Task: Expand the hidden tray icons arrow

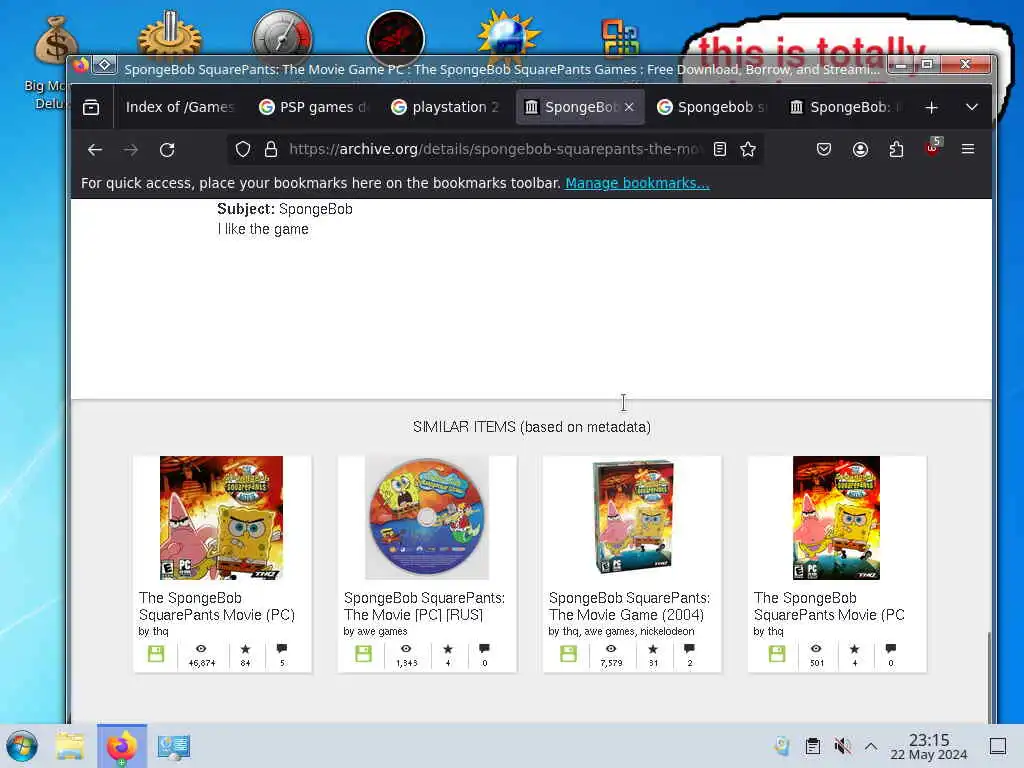Action: coord(871,746)
